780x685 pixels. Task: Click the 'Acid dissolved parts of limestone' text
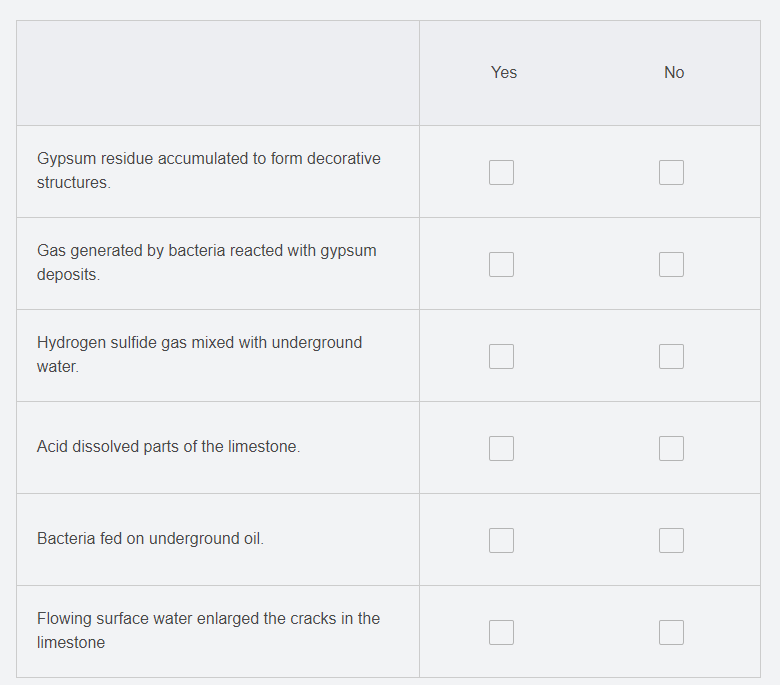coord(169,446)
